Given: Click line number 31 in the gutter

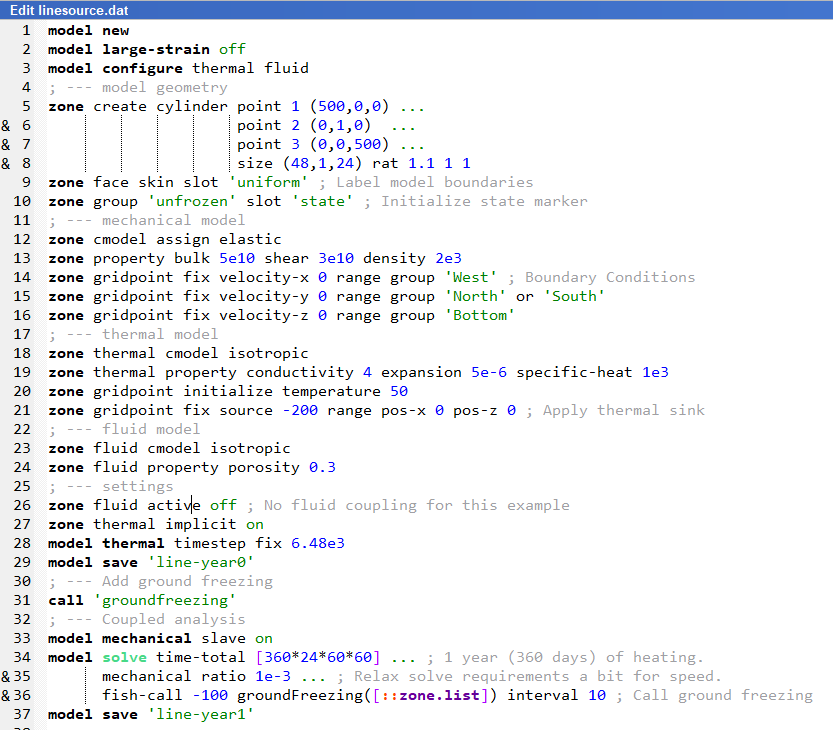Looking at the screenshot, I should click(x=22, y=600).
